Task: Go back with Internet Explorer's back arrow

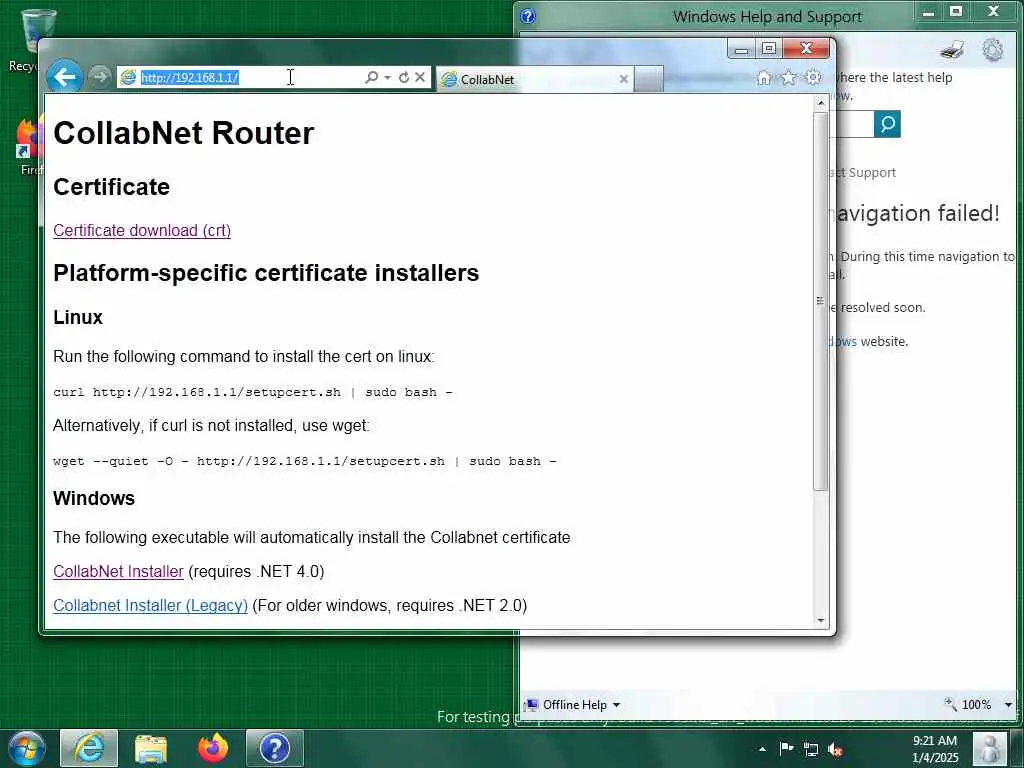Action: coord(65,77)
